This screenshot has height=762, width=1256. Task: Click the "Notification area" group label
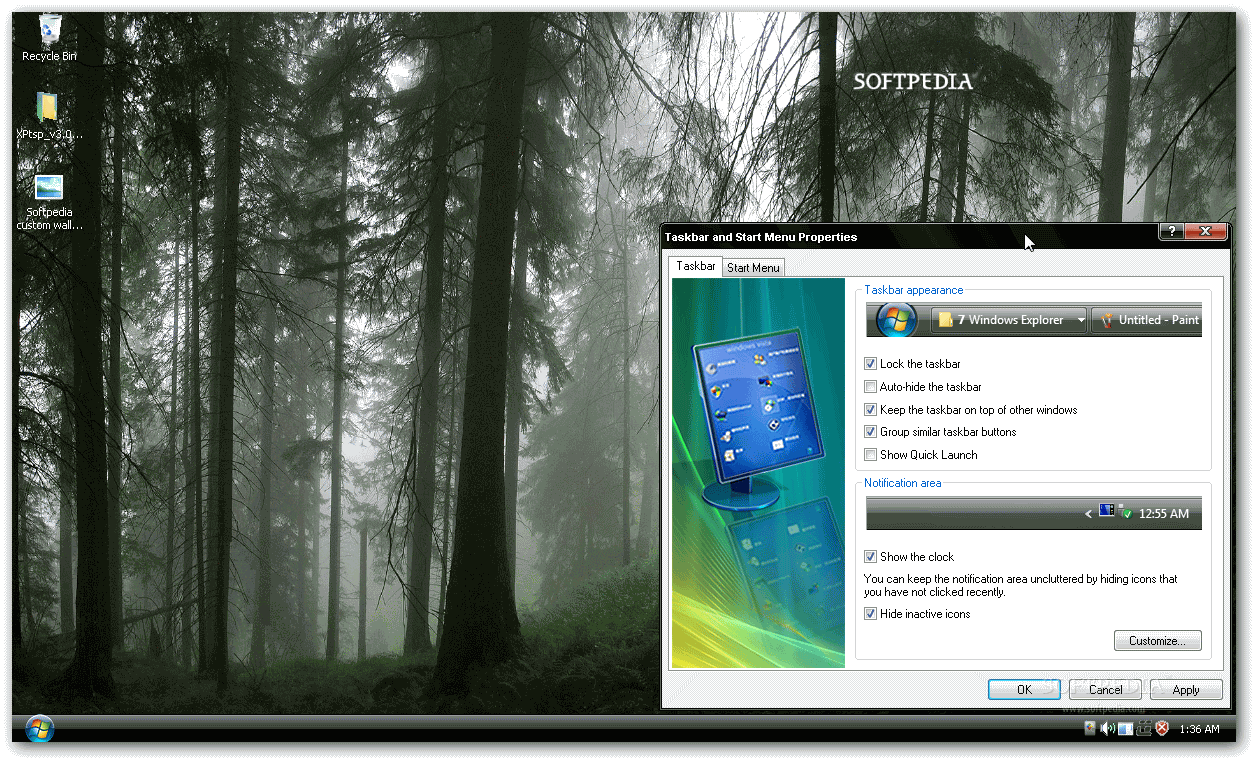903,483
